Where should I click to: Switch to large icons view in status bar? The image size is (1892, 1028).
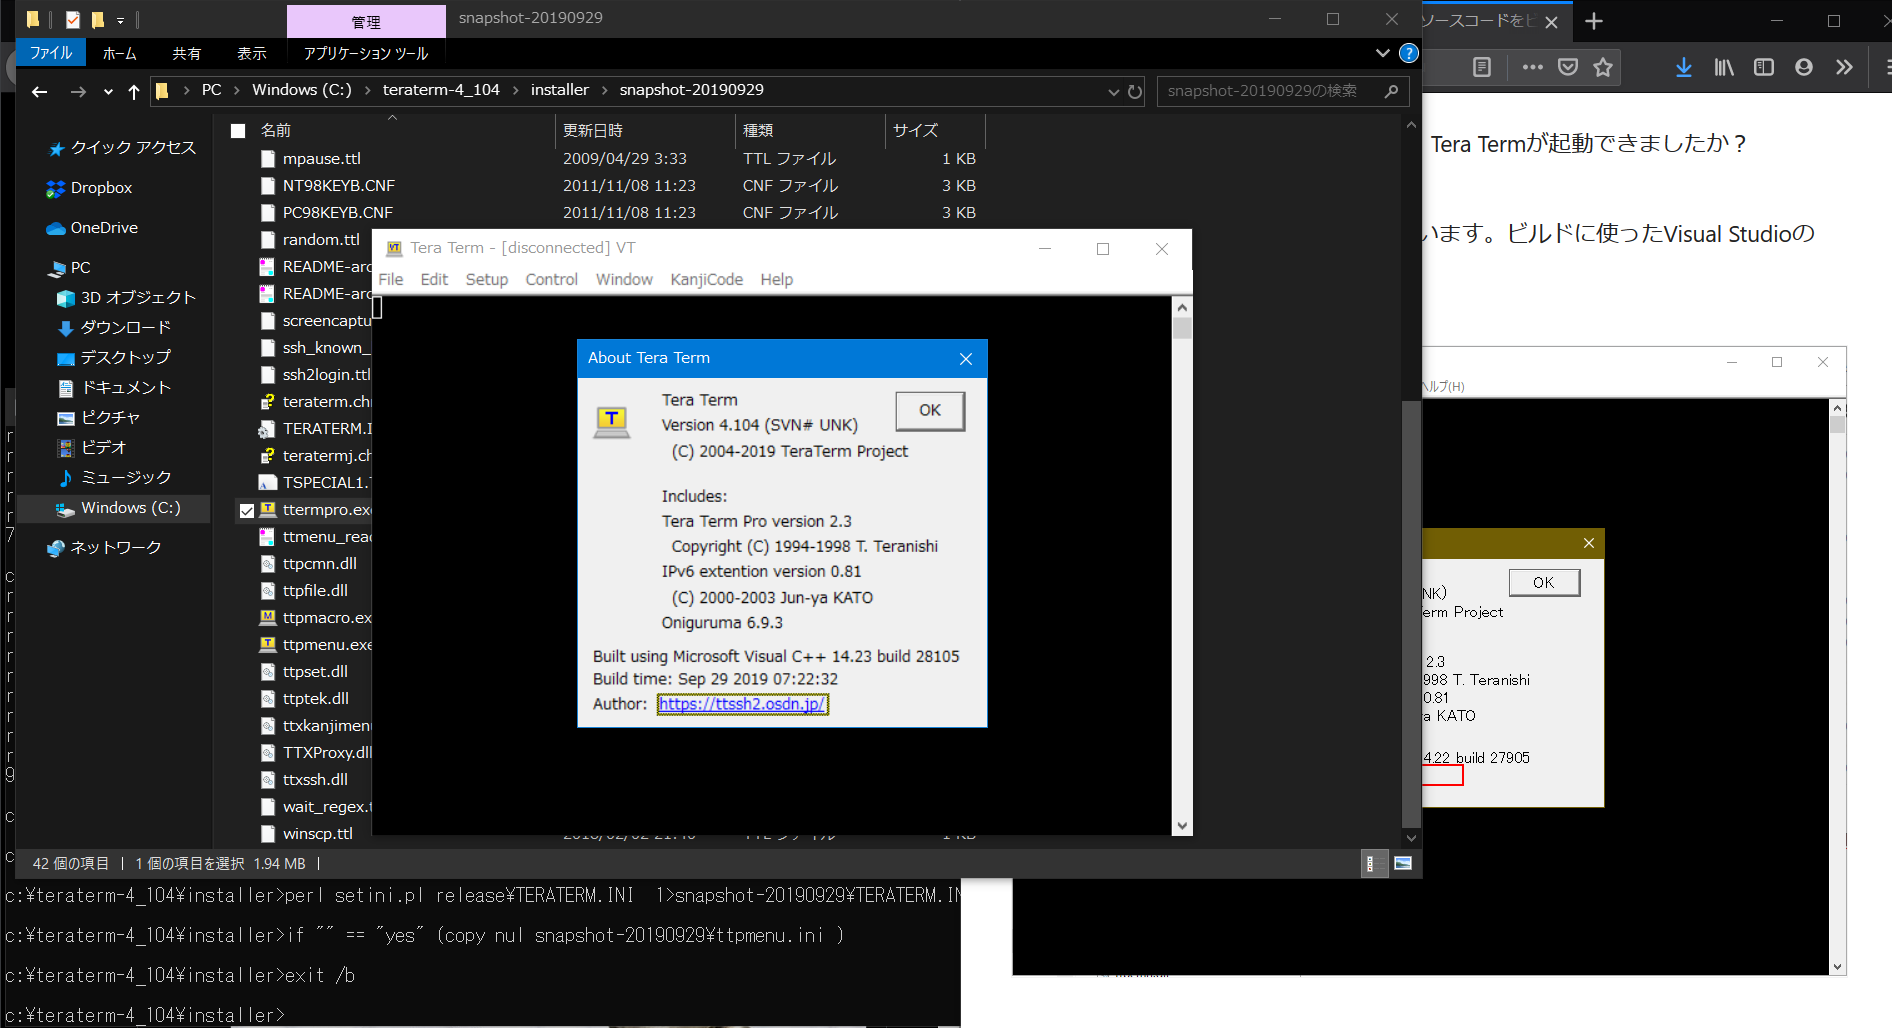click(x=1403, y=863)
